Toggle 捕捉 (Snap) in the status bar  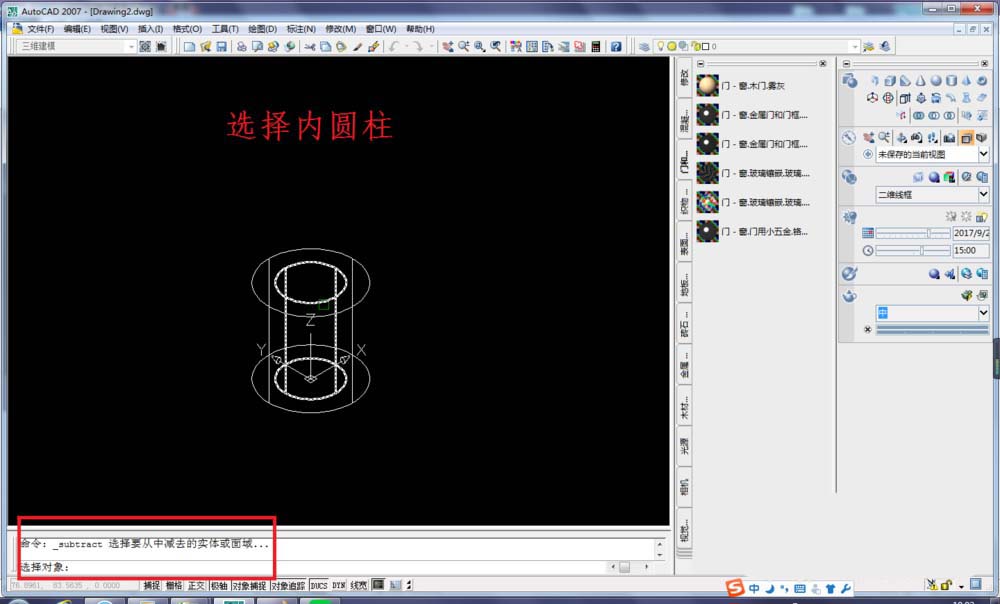[x=152, y=585]
